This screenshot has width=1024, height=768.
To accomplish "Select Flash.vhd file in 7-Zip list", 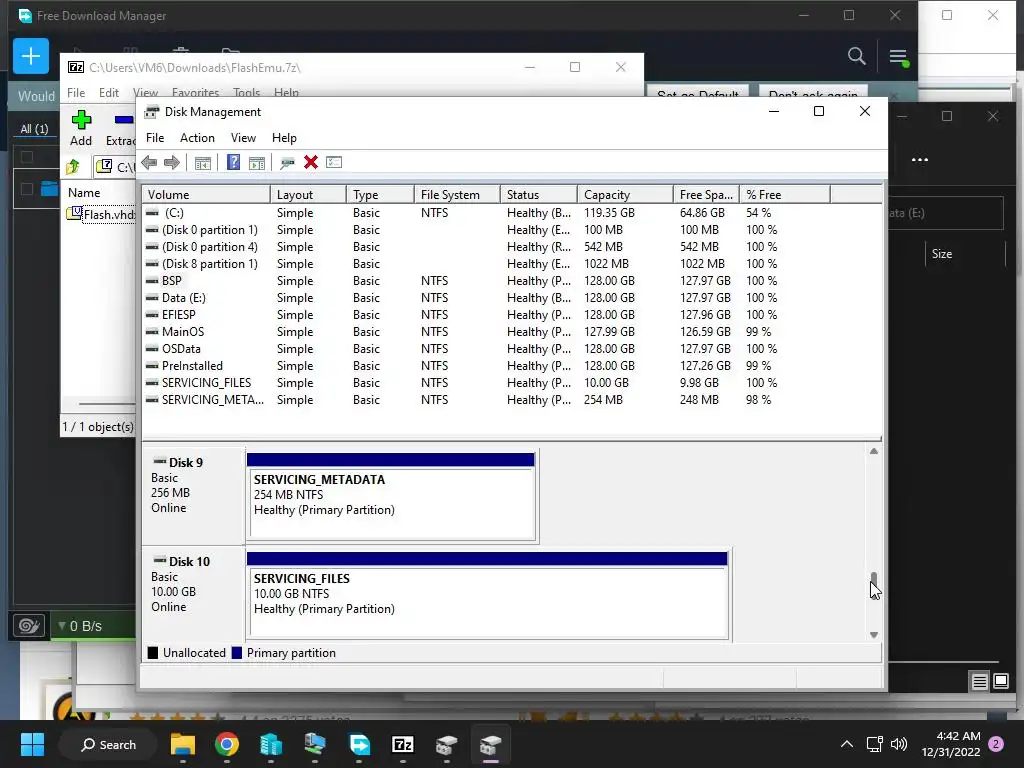I will [x=101, y=214].
